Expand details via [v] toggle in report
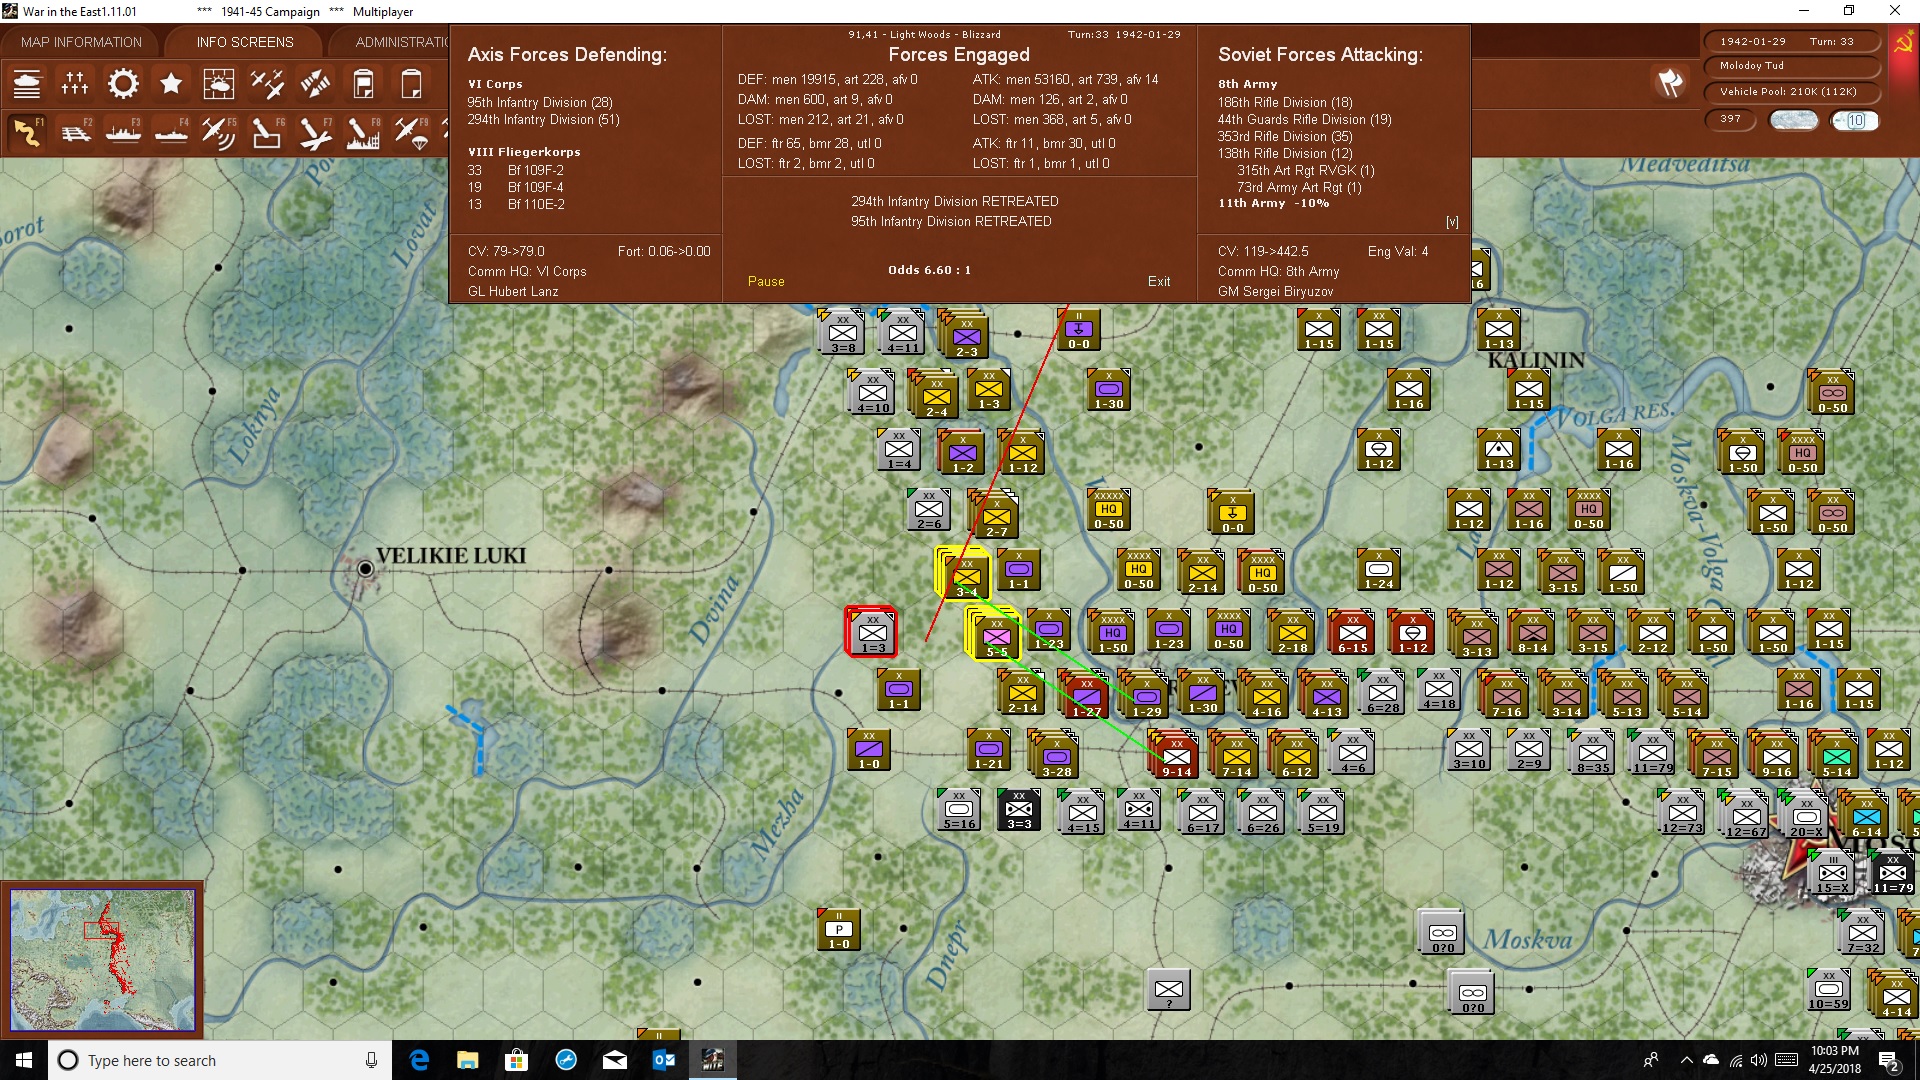The image size is (1920, 1080). pyautogui.click(x=1452, y=222)
